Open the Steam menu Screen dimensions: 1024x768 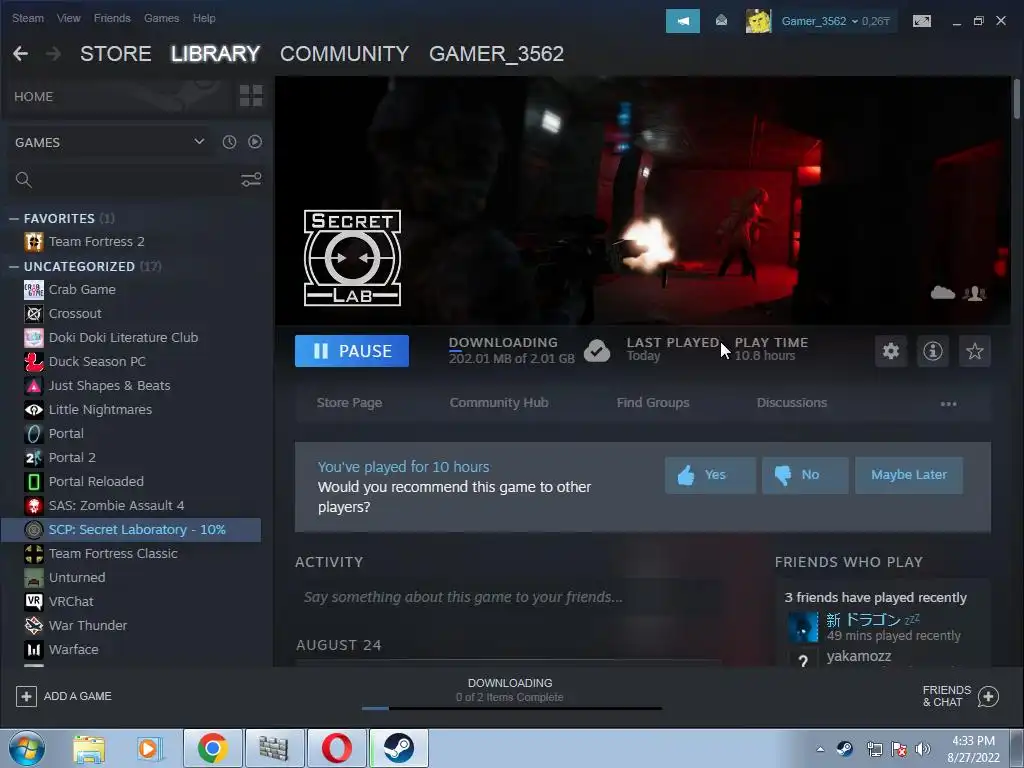point(28,18)
